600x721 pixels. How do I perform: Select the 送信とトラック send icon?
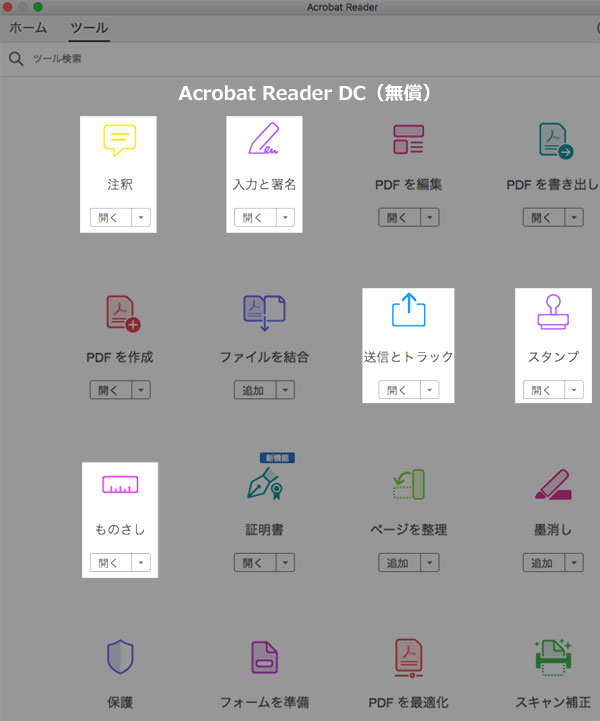[x=409, y=310]
